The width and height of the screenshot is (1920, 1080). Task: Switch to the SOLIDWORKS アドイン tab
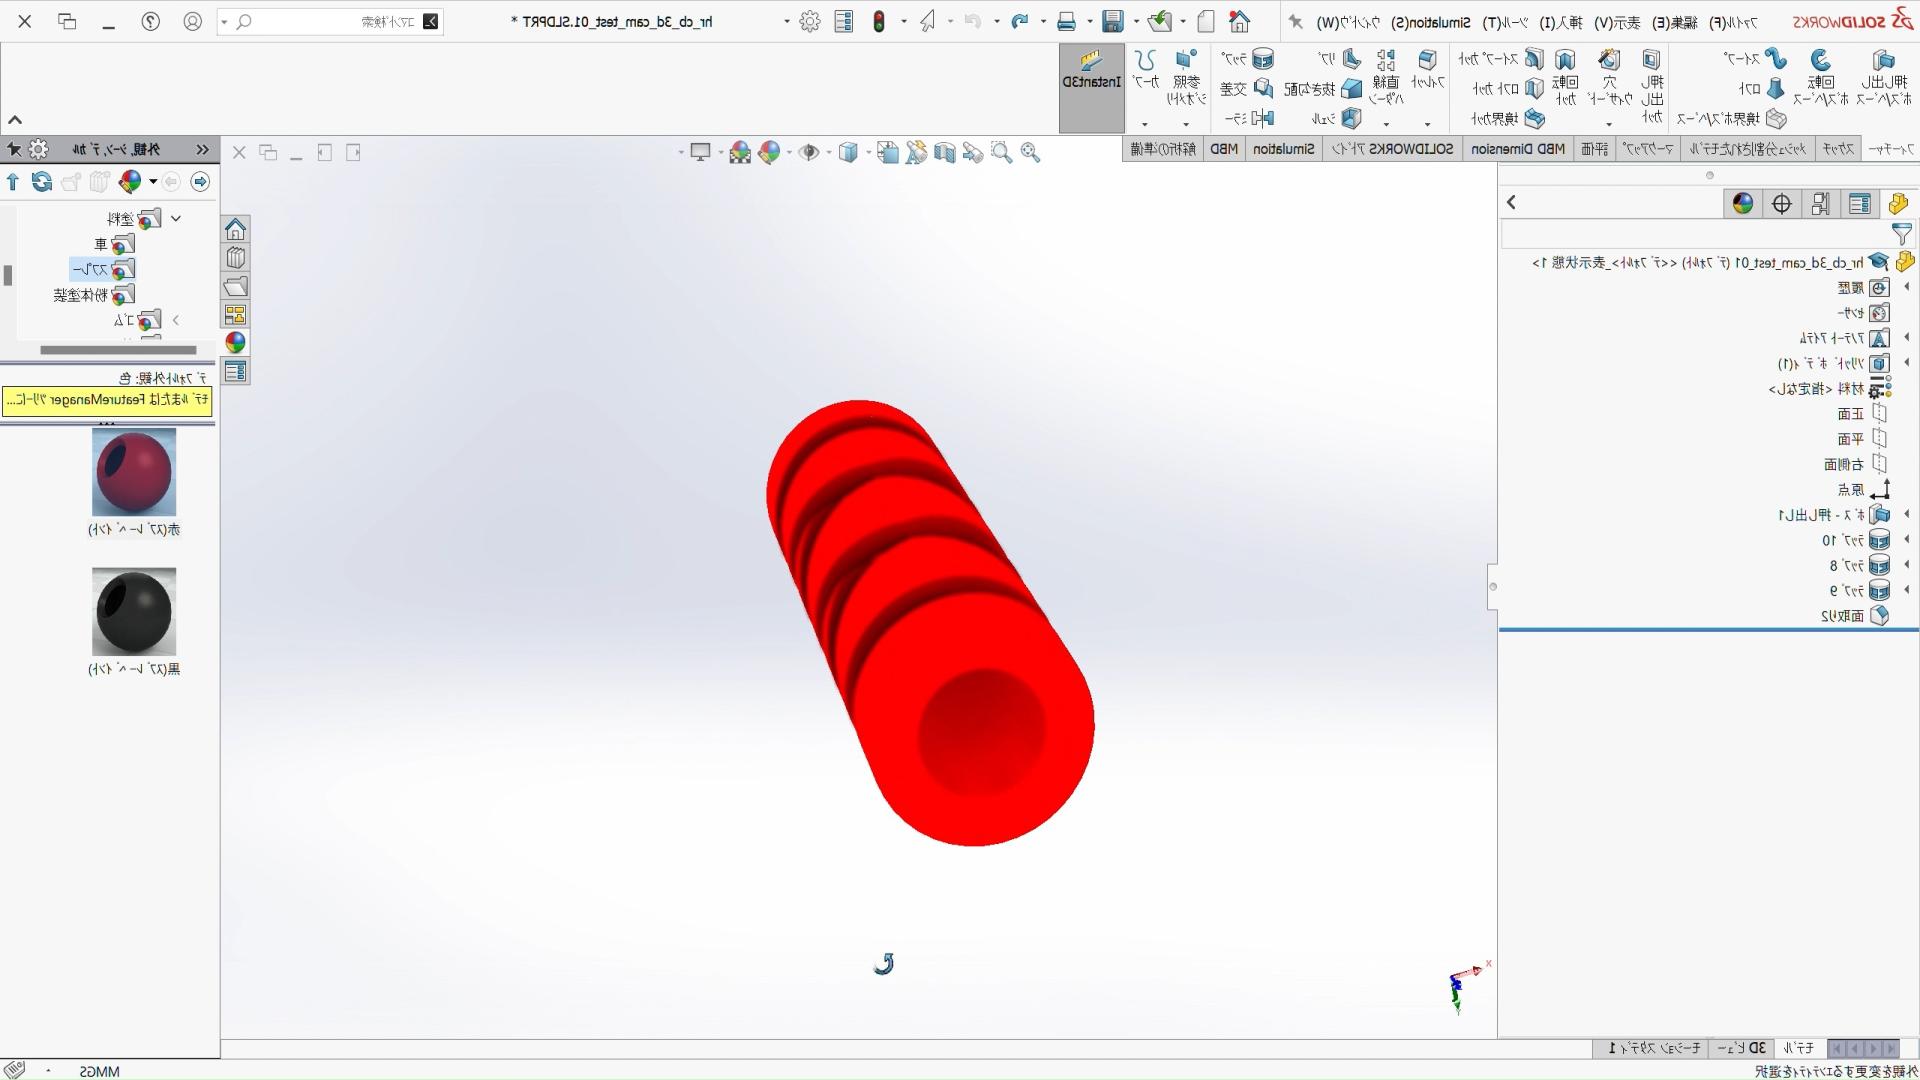tap(1392, 149)
